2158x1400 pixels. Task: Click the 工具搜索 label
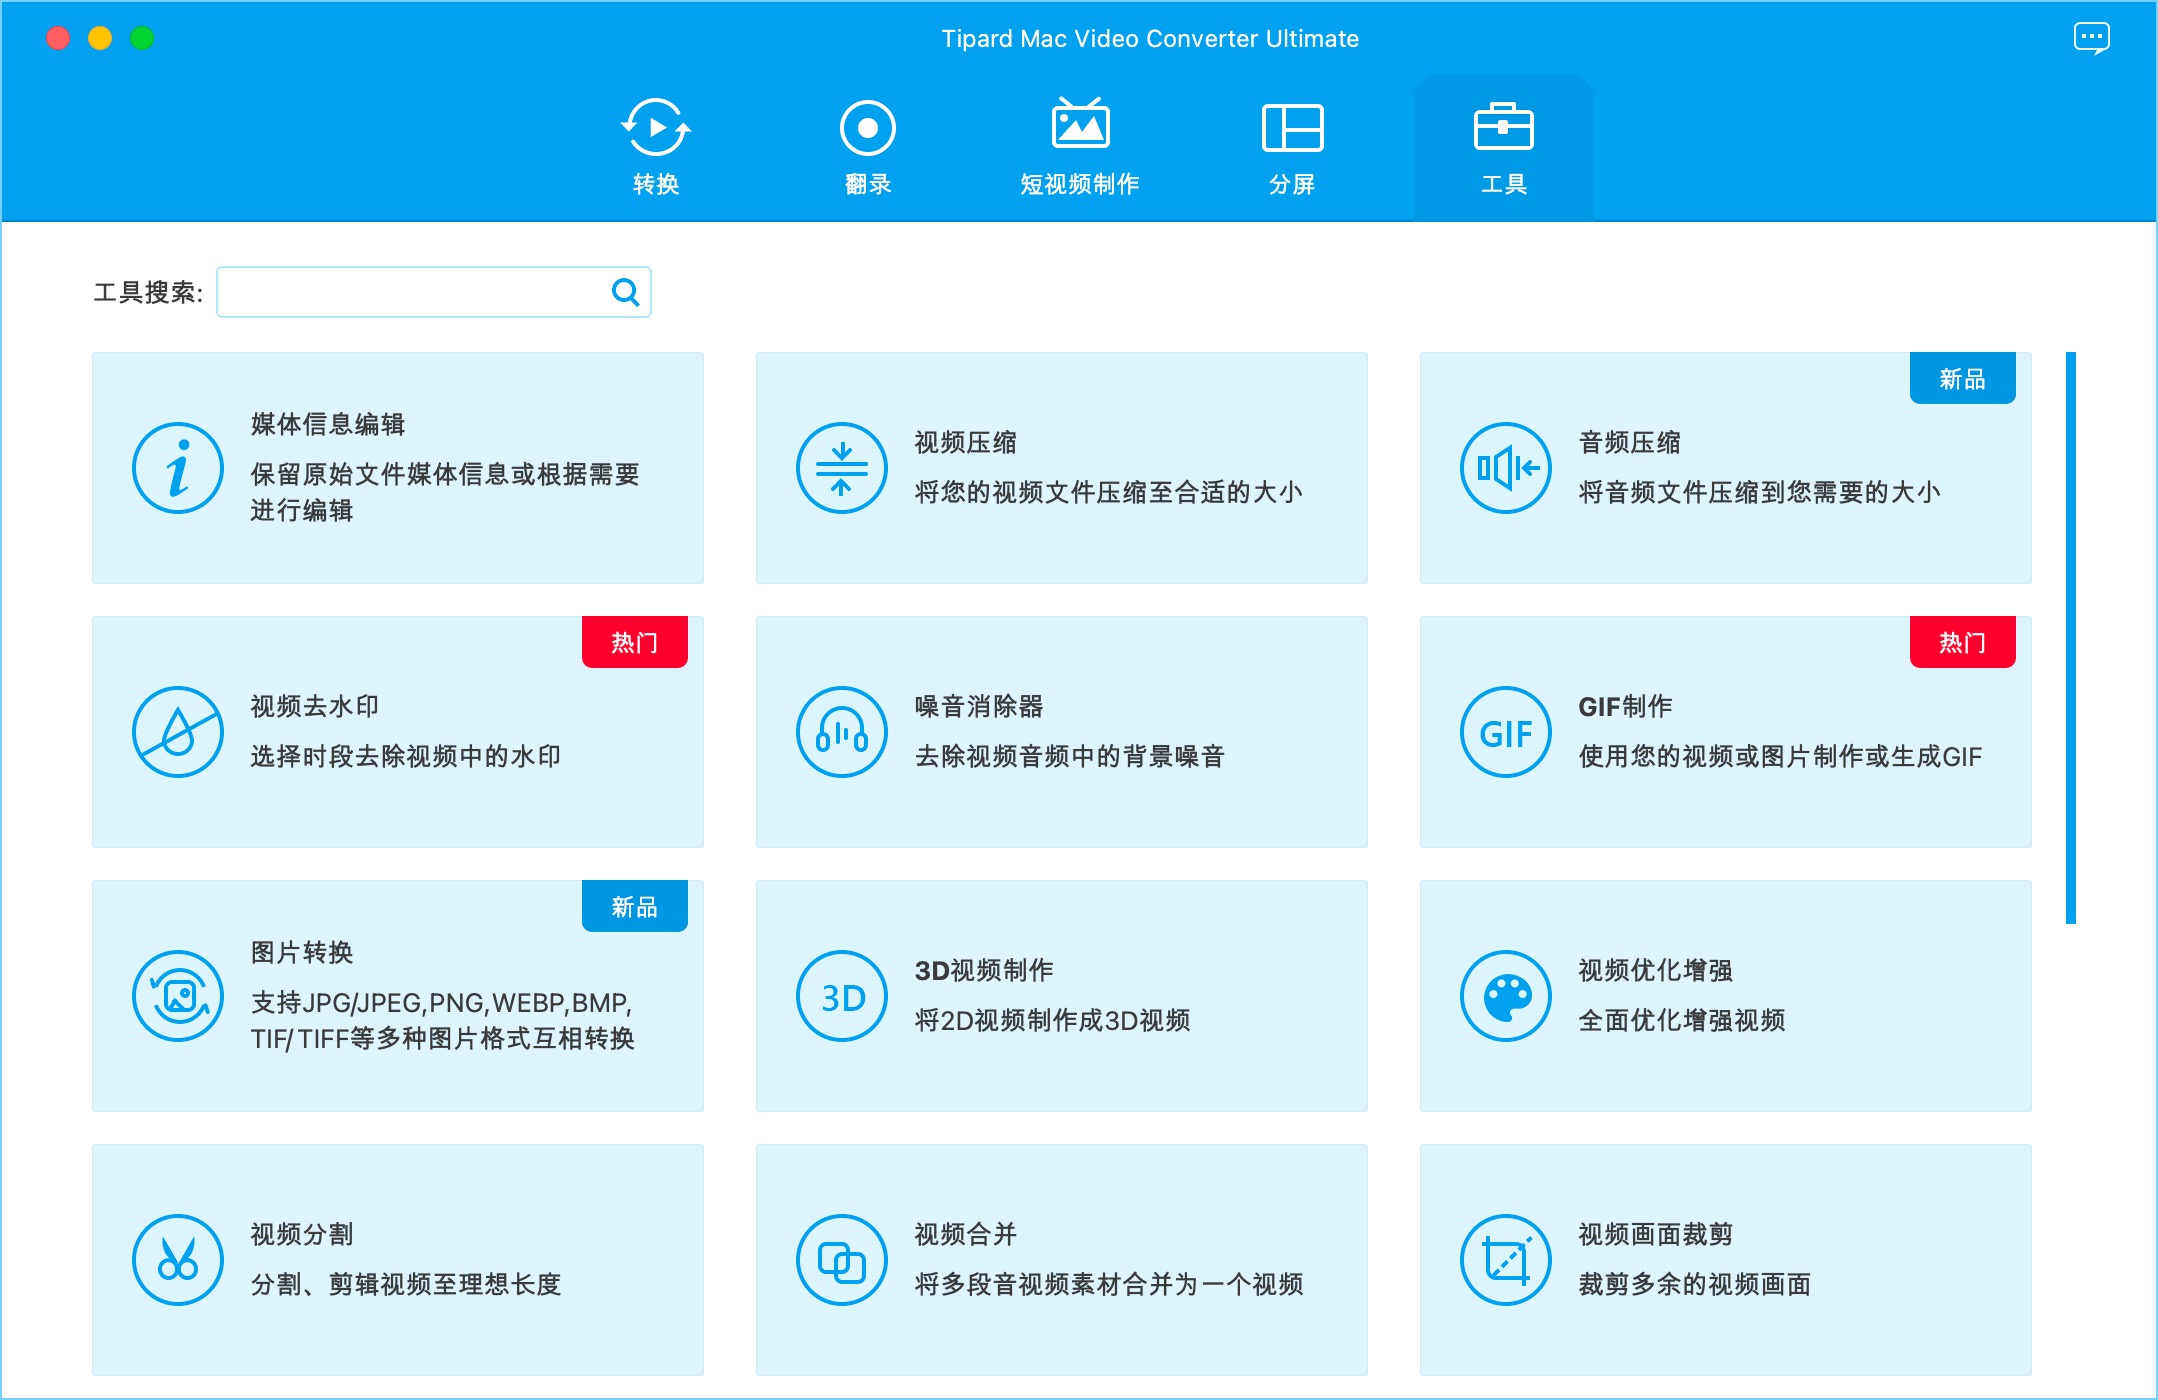tap(148, 292)
